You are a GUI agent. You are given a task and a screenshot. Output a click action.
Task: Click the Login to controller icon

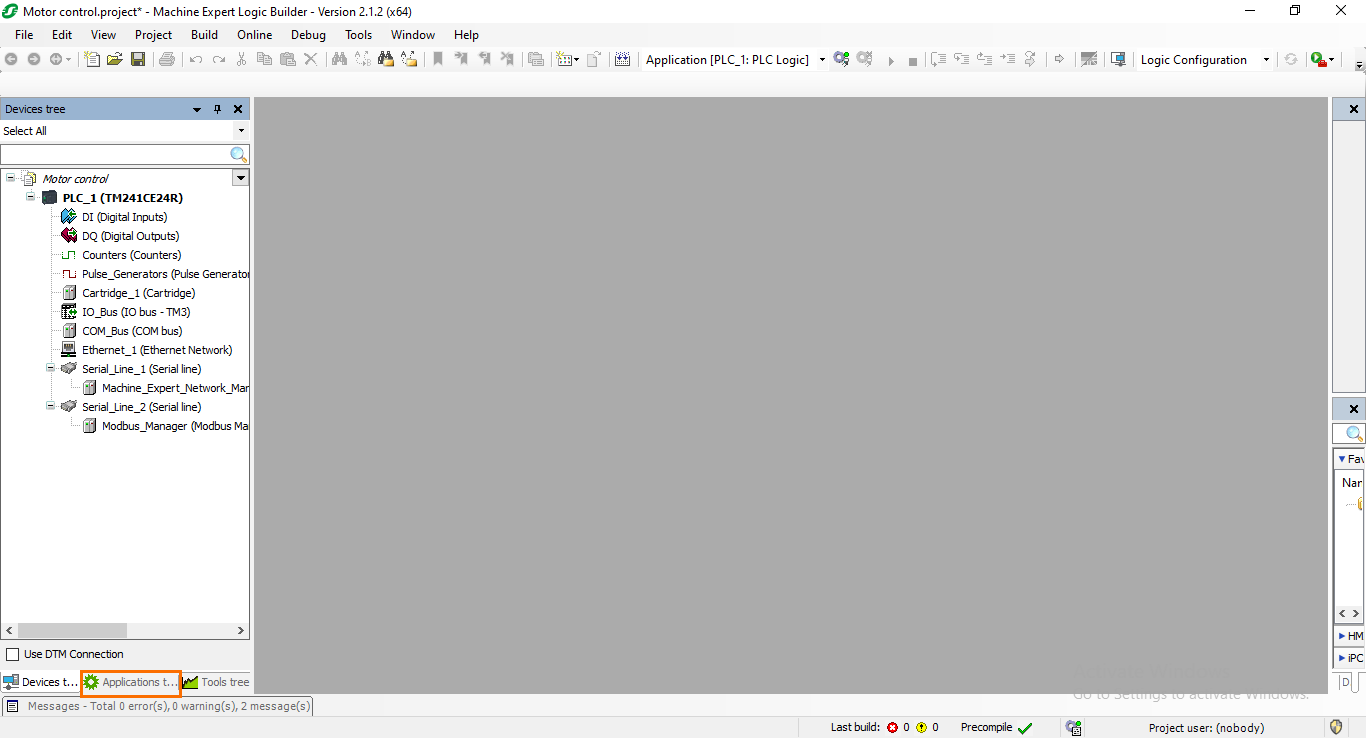841,60
